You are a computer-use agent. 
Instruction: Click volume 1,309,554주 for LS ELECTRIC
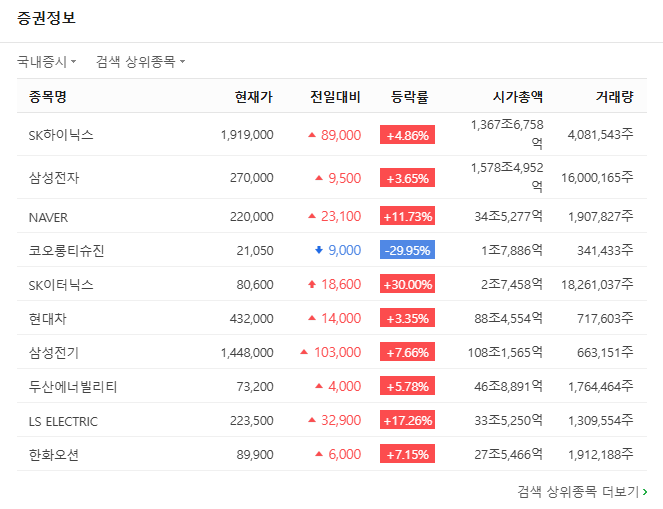pos(600,421)
